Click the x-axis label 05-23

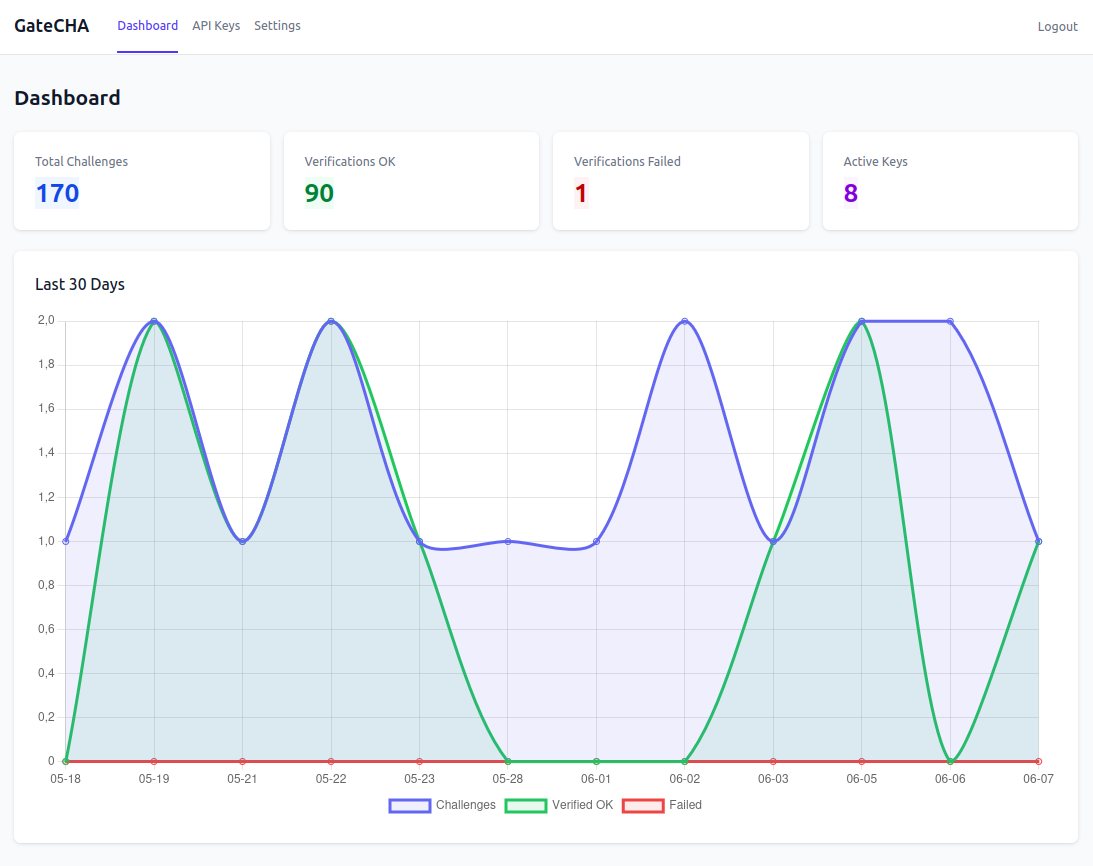point(419,779)
